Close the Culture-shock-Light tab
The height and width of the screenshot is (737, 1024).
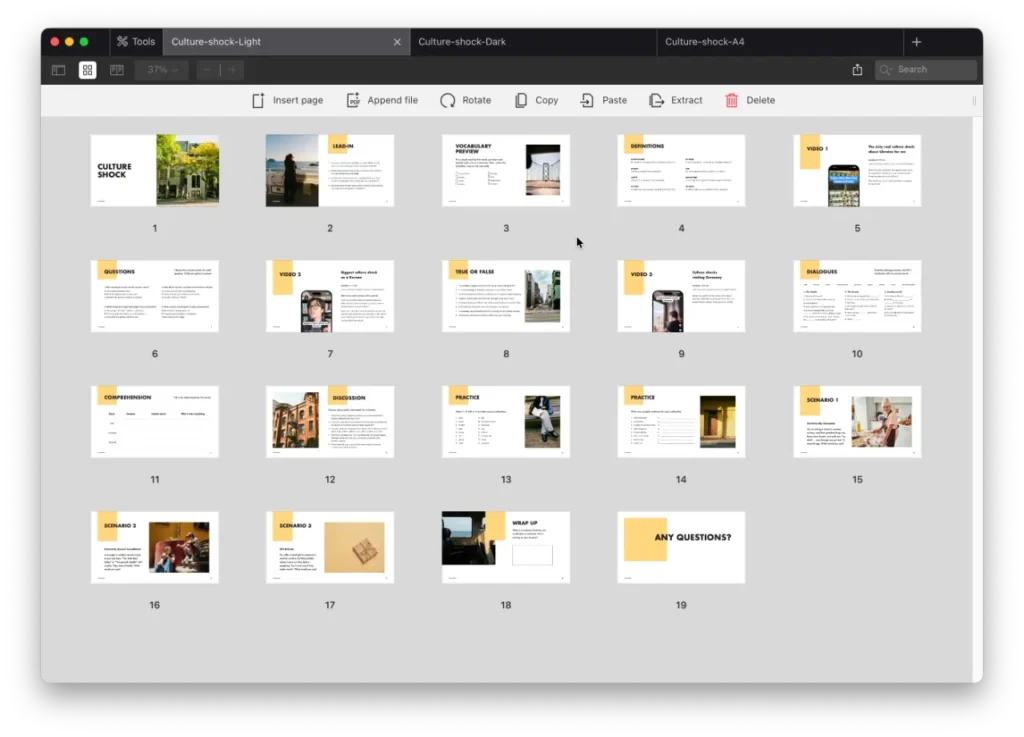397,42
